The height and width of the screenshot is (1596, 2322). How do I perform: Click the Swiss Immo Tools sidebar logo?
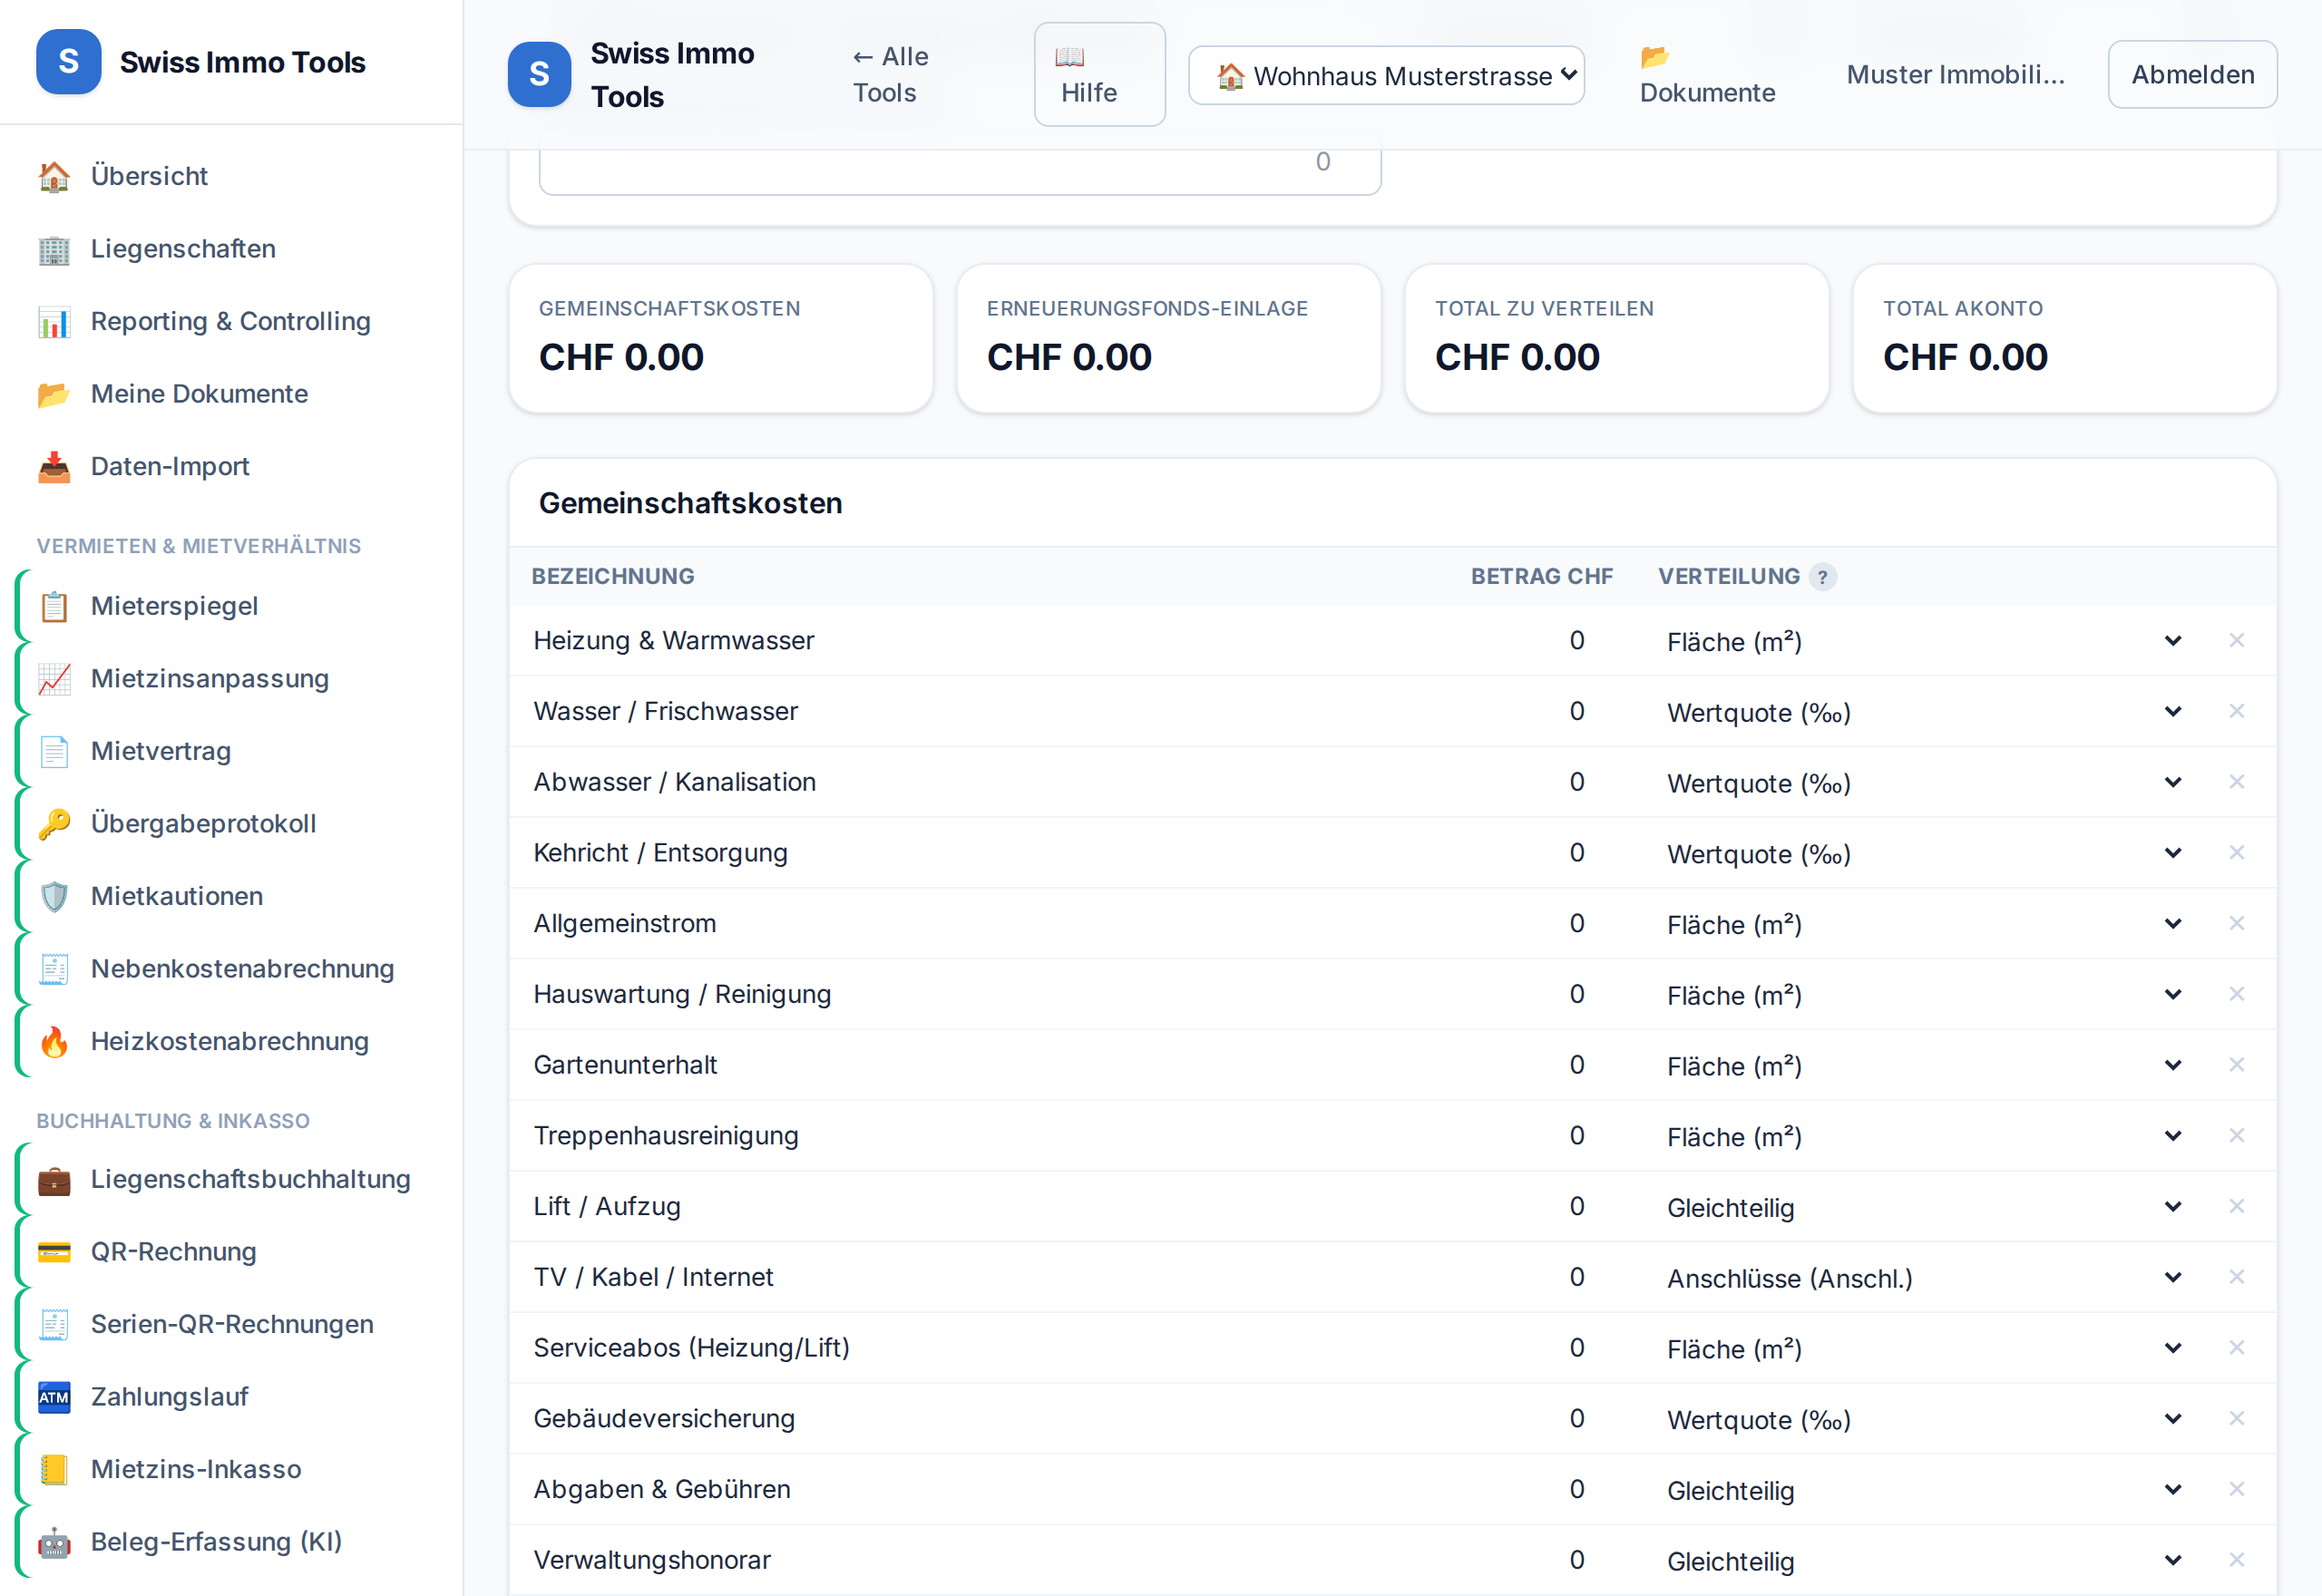point(69,62)
